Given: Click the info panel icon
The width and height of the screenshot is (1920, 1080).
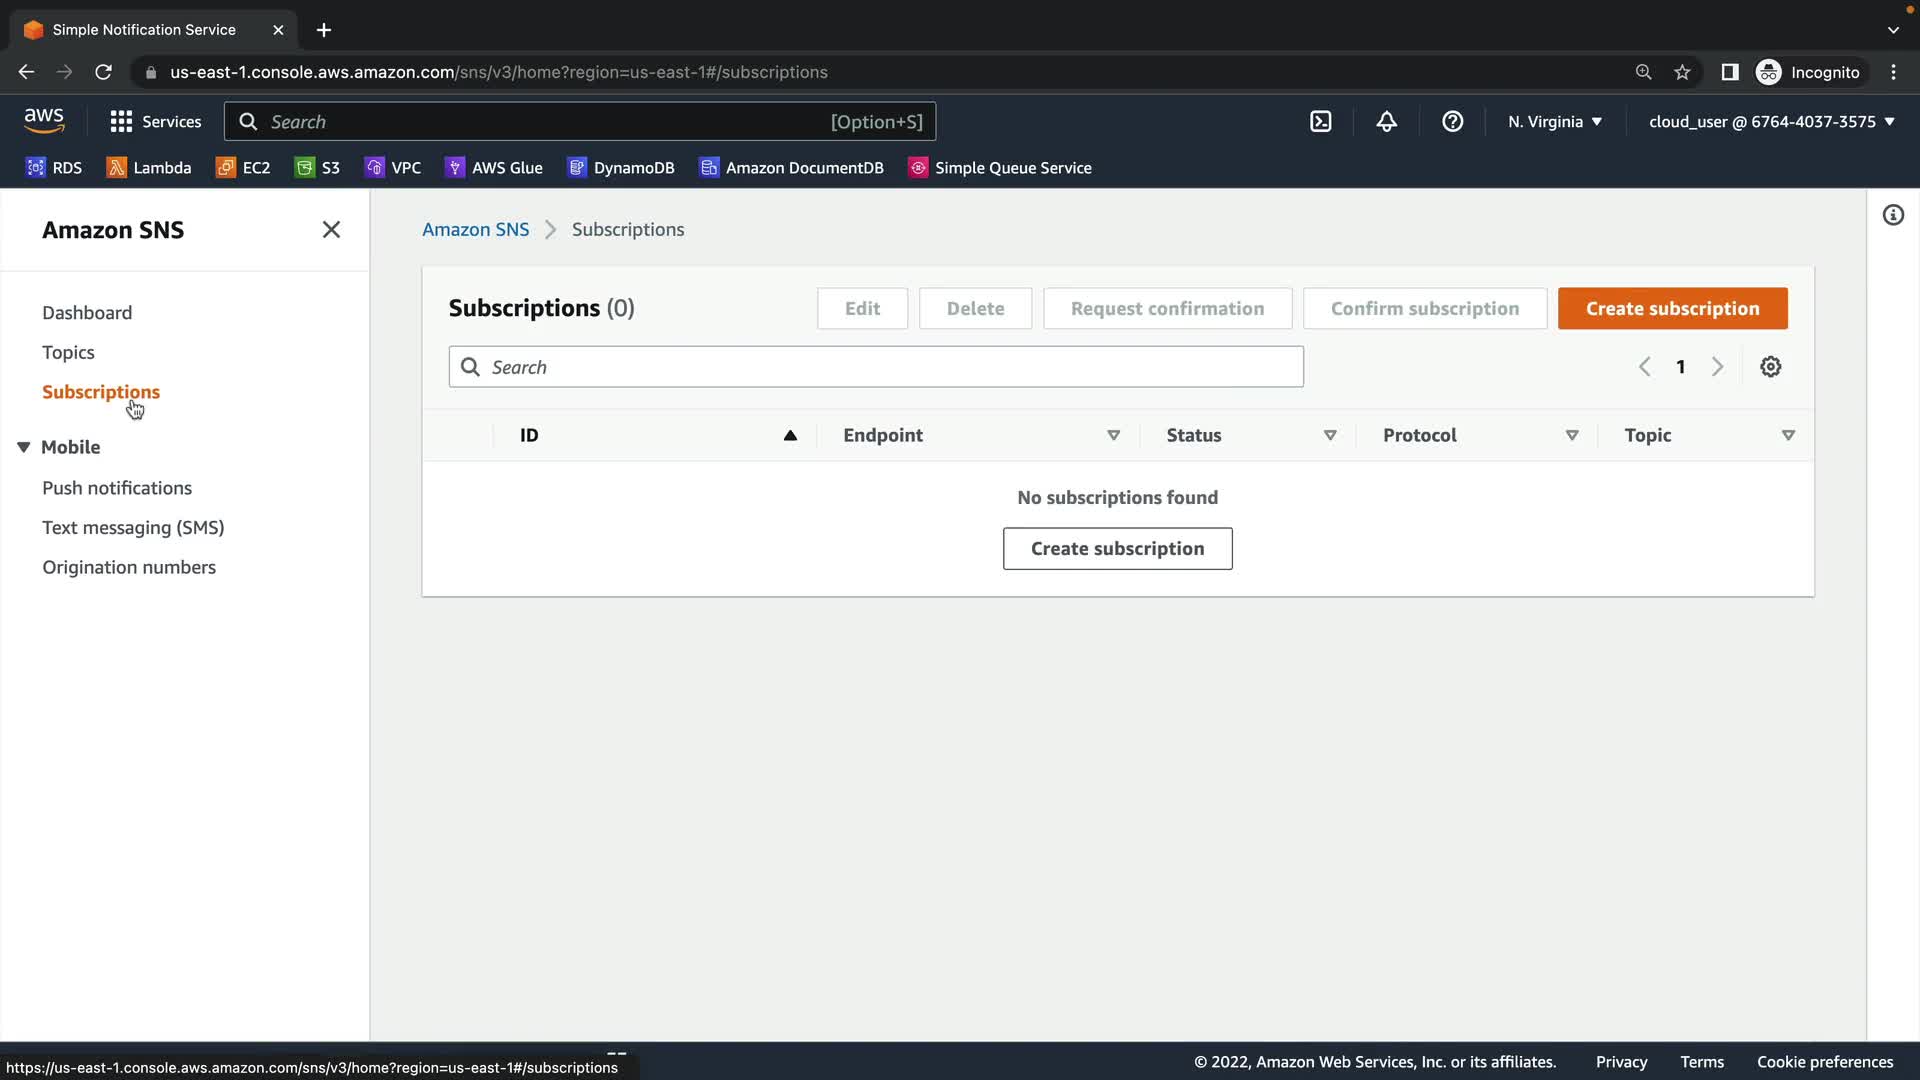Looking at the screenshot, I should [1893, 215].
